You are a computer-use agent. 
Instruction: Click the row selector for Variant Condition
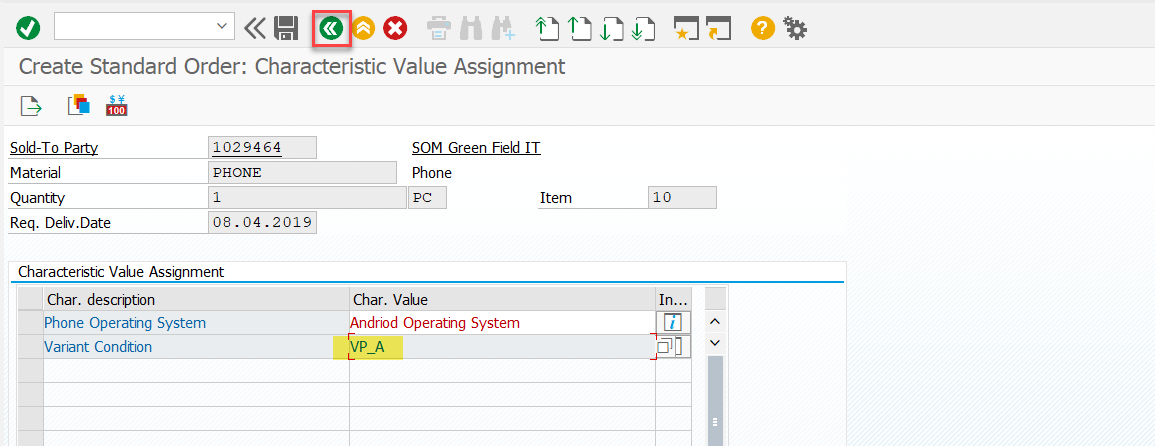[x=30, y=346]
